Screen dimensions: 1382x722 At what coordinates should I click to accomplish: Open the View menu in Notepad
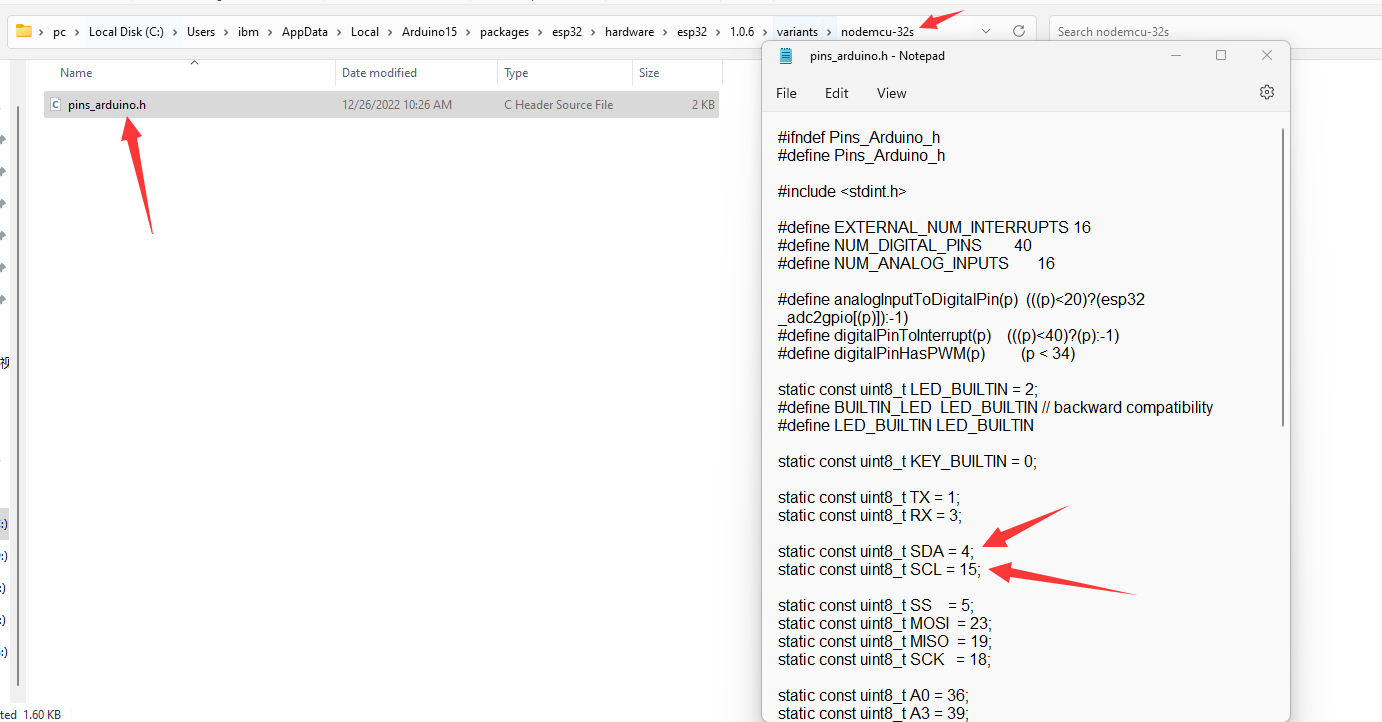point(891,93)
